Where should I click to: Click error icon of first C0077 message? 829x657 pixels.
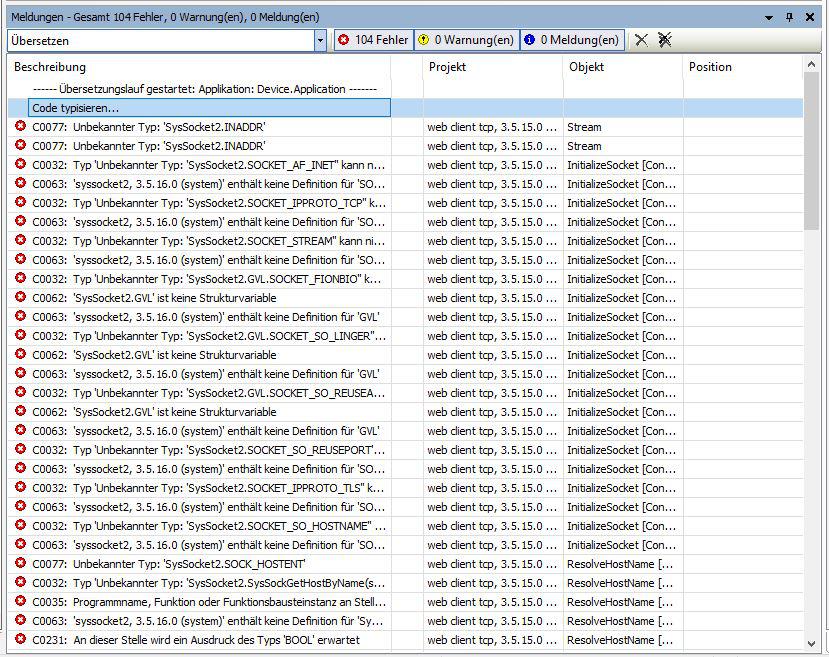coord(20,127)
